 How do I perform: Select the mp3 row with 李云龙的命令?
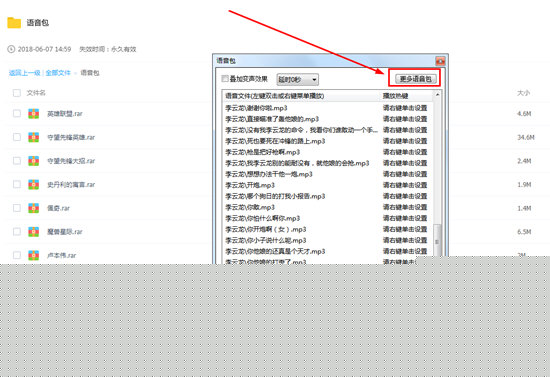point(302,130)
